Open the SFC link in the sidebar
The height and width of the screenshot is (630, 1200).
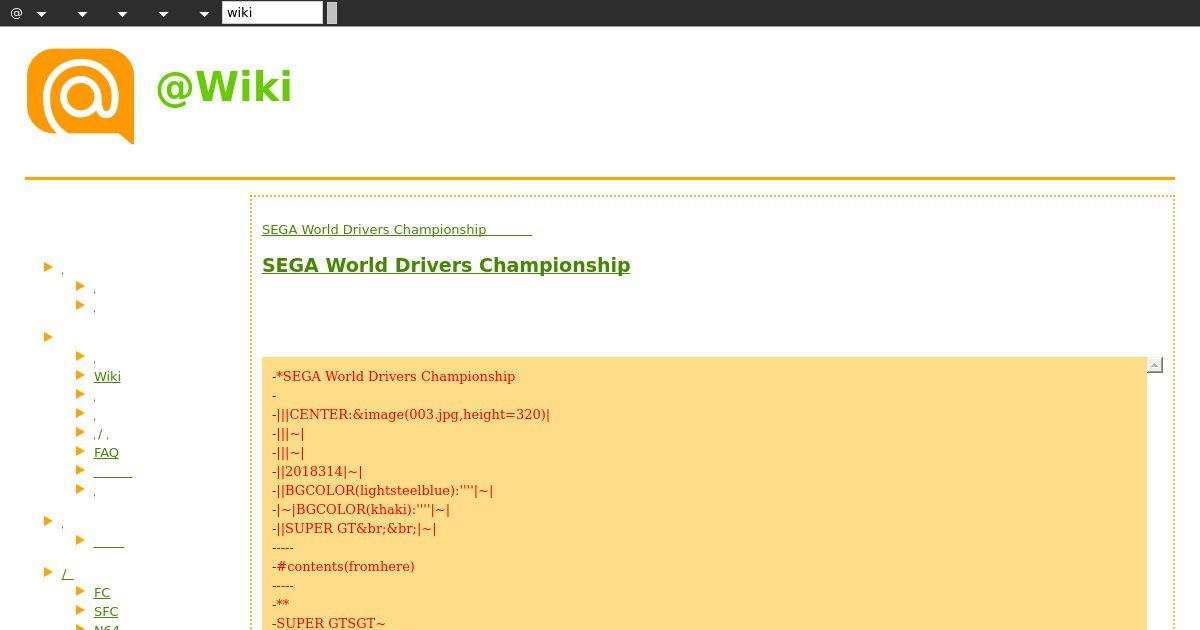(x=106, y=612)
